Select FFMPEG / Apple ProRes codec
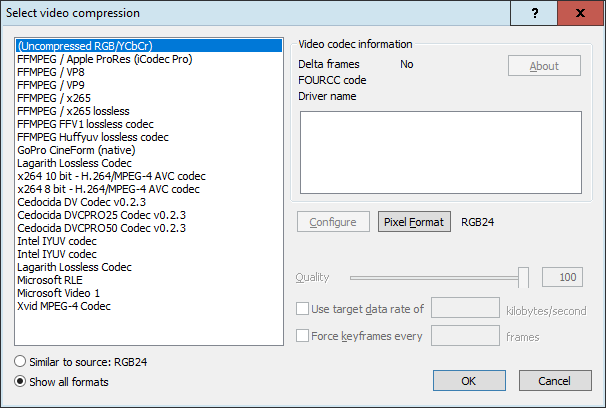Screen dimensions: 606x408 [118, 59]
